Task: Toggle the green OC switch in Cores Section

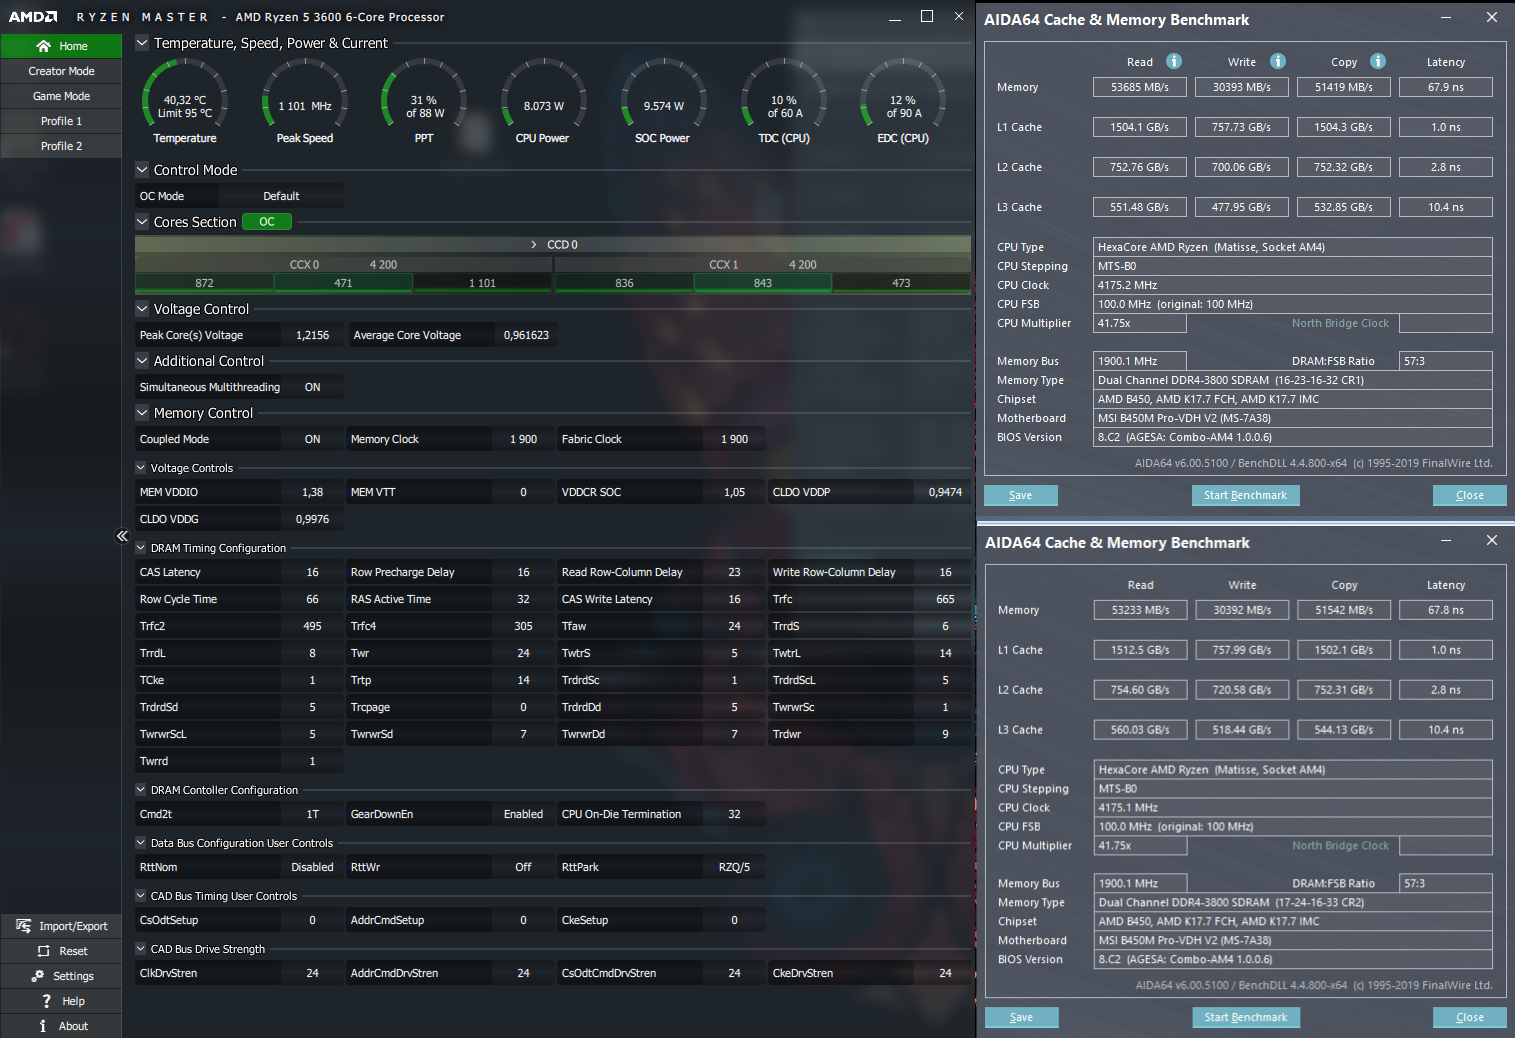Action: [267, 222]
